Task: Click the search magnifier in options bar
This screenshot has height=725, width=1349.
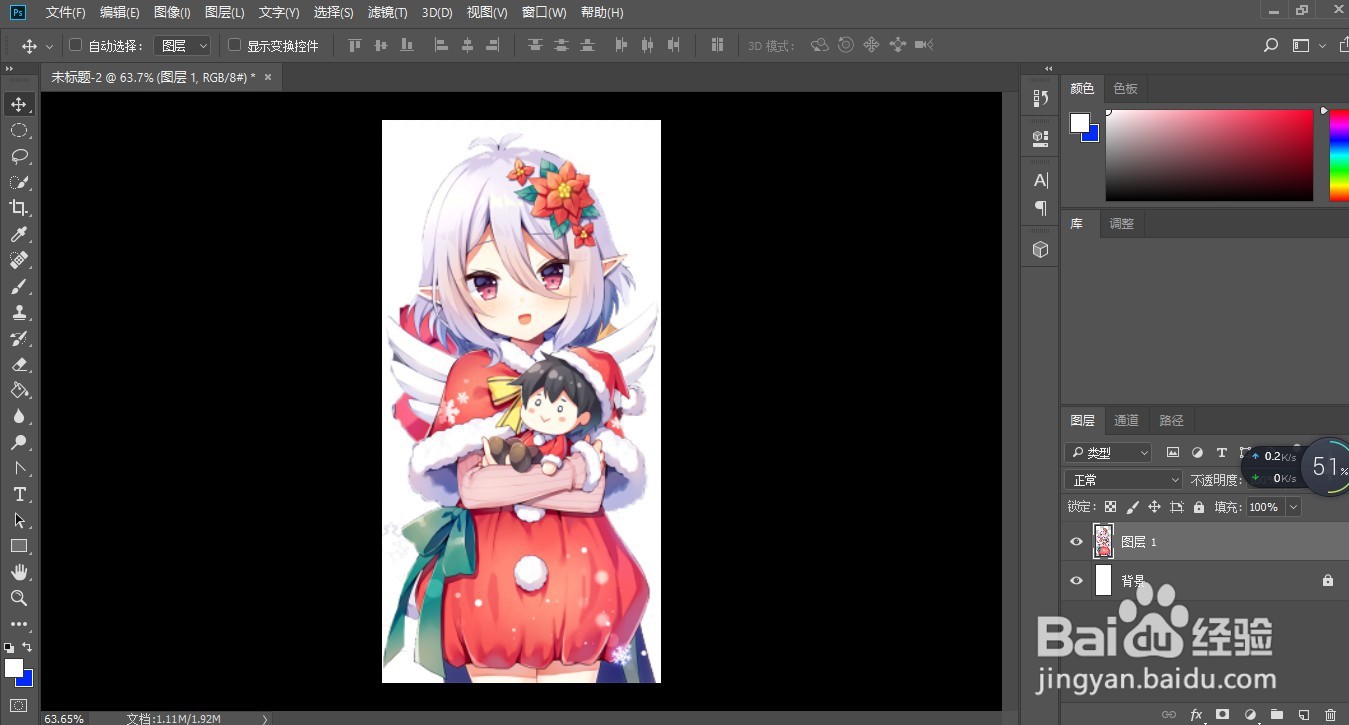Action: [1271, 45]
